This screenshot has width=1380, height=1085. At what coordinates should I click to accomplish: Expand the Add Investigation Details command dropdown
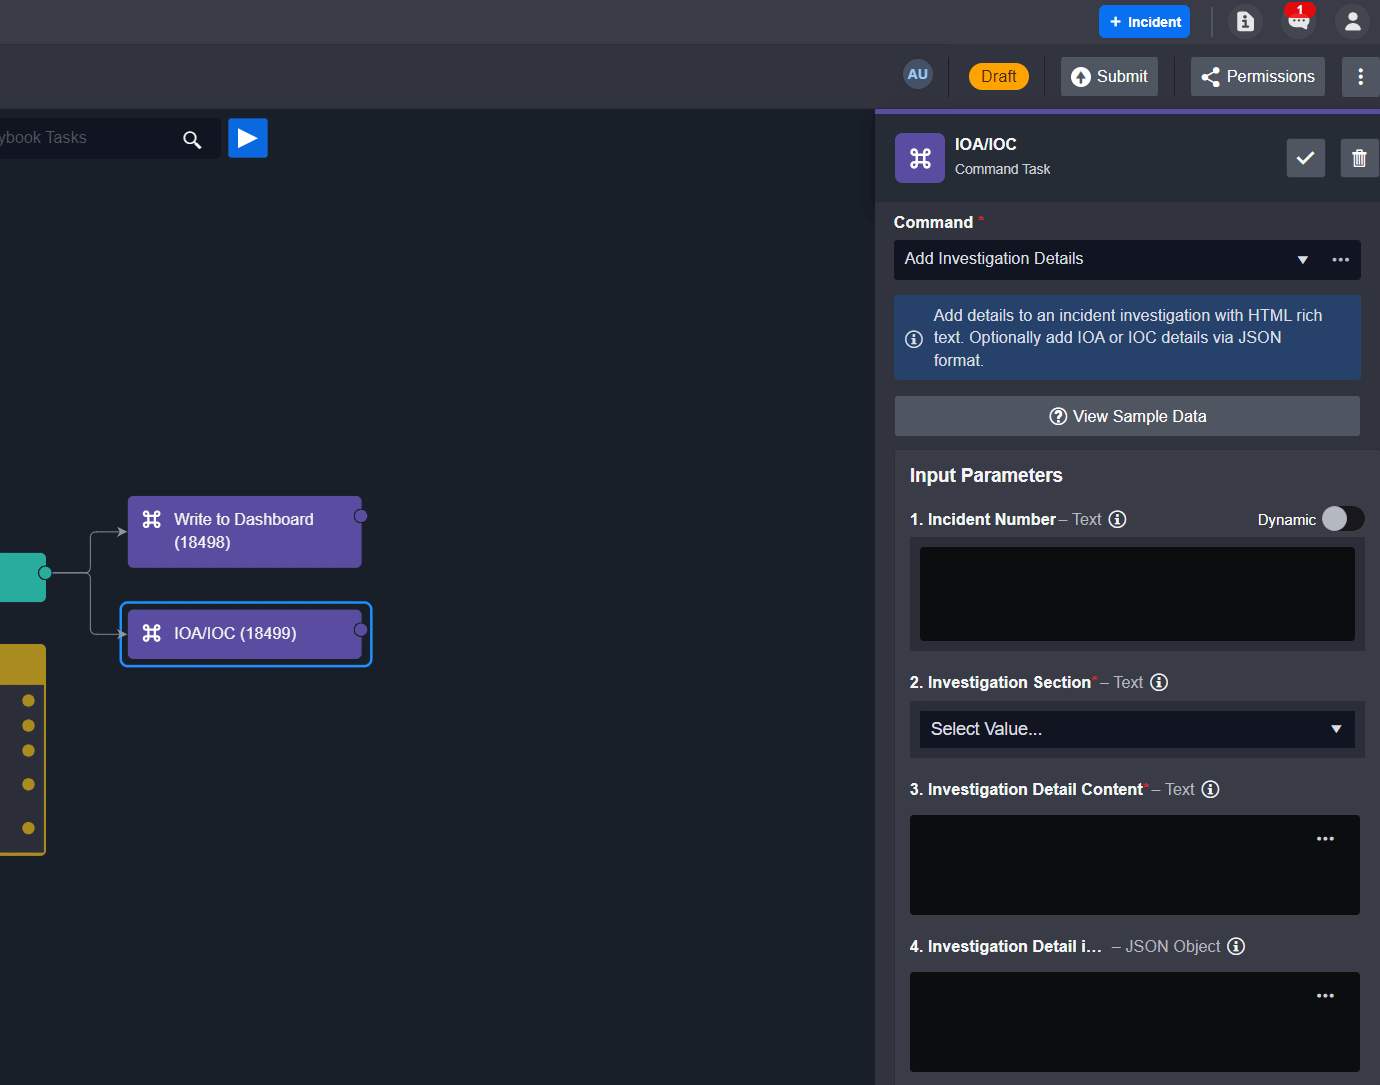pos(1302,260)
